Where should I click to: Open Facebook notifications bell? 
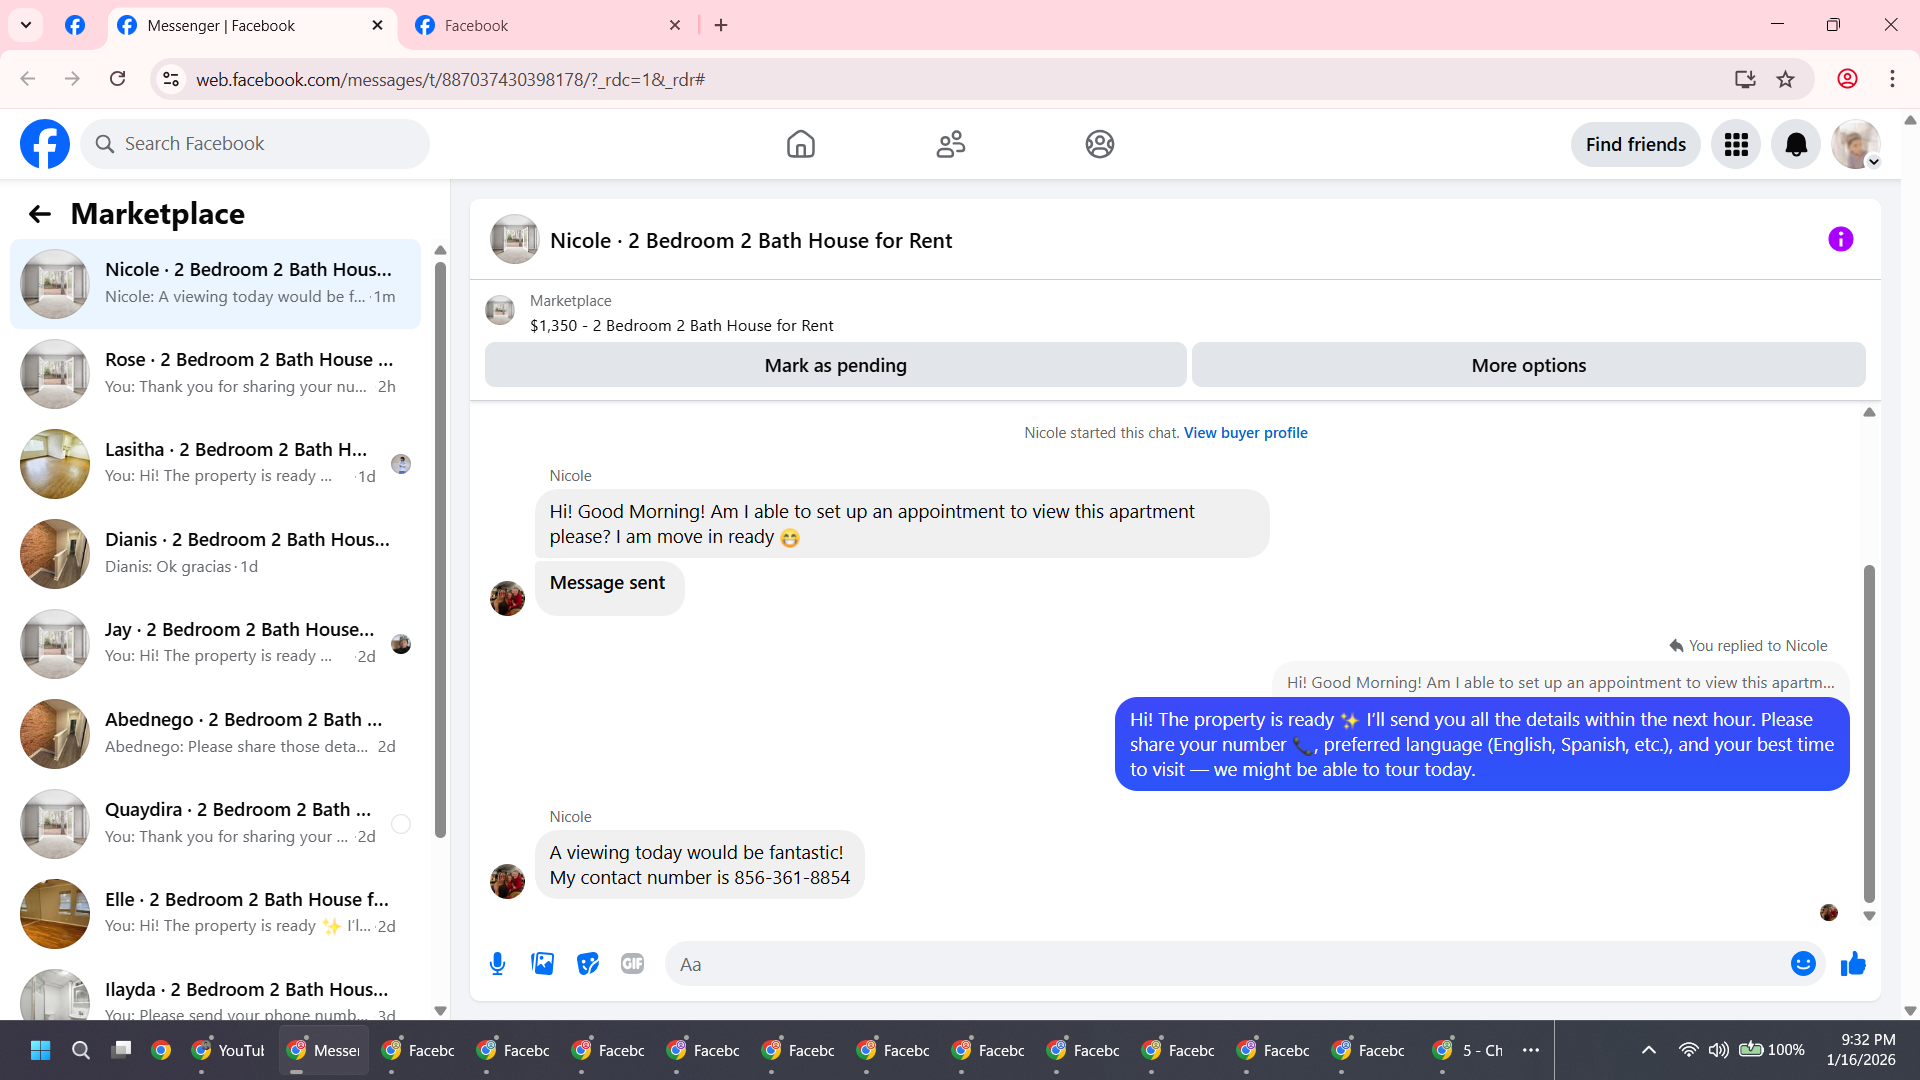tap(1796, 145)
